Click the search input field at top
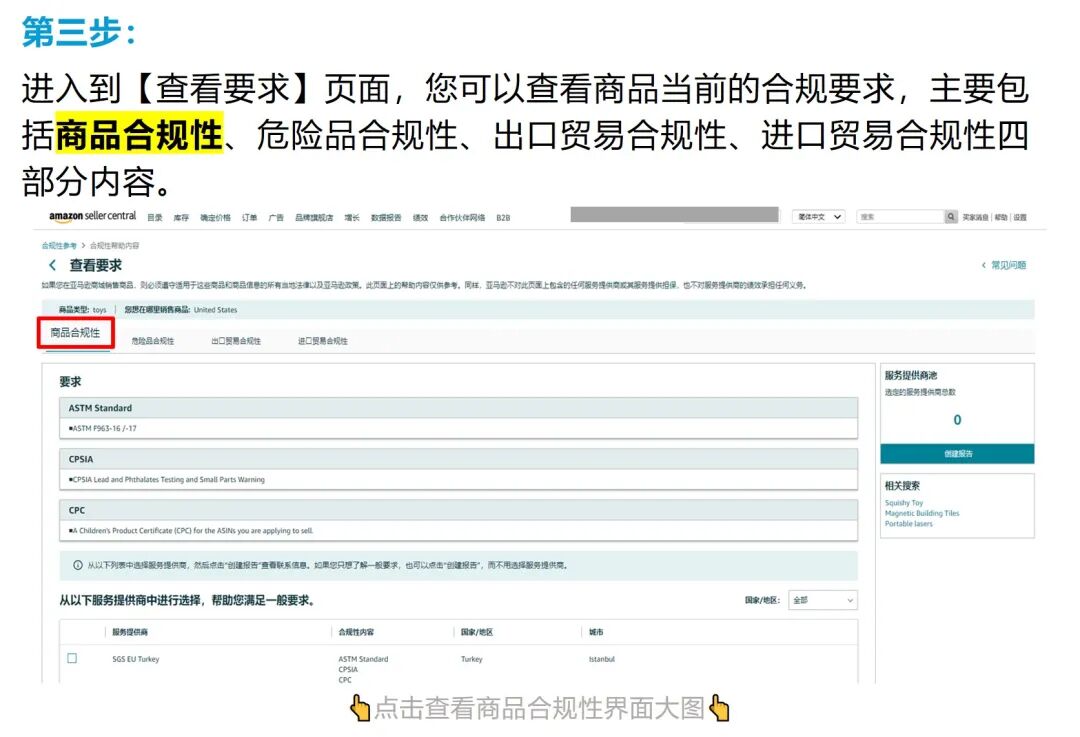Screen dimensions: 1080x737 click(899, 216)
